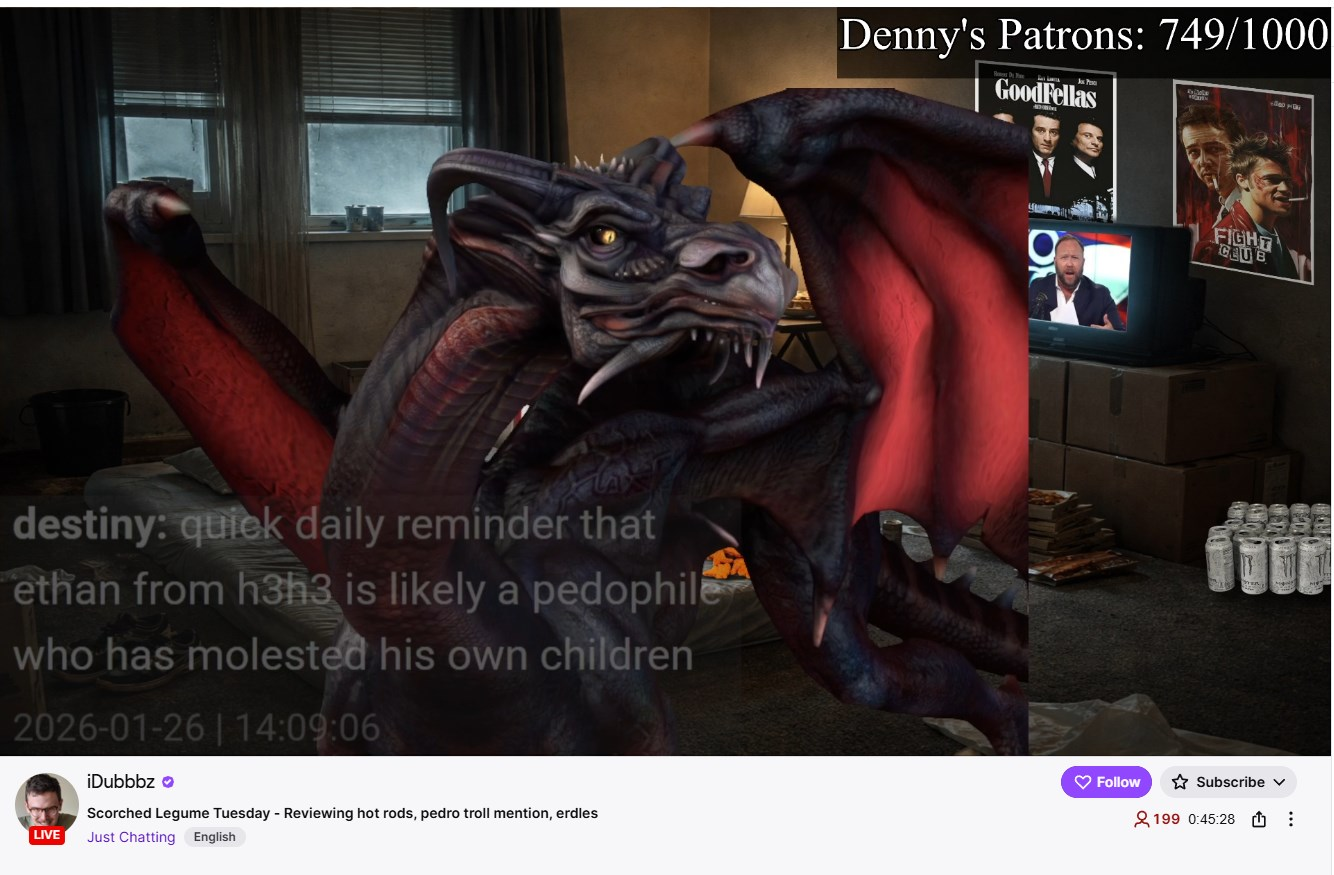Click the Follow button with heart icon
The height and width of the screenshot is (875, 1334).
pyautogui.click(x=1106, y=782)
